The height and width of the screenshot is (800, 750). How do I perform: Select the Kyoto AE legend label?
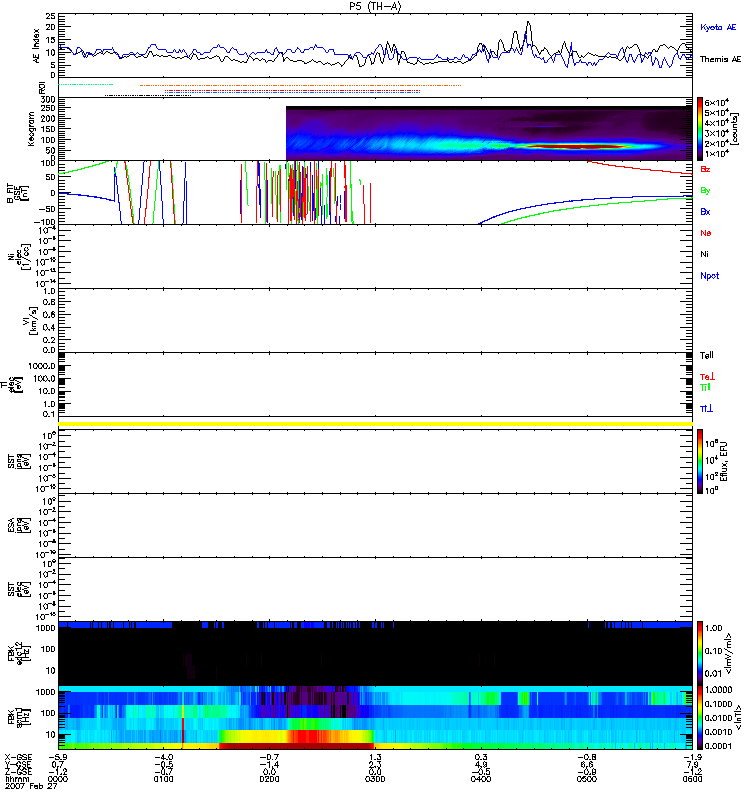point(720,27)
